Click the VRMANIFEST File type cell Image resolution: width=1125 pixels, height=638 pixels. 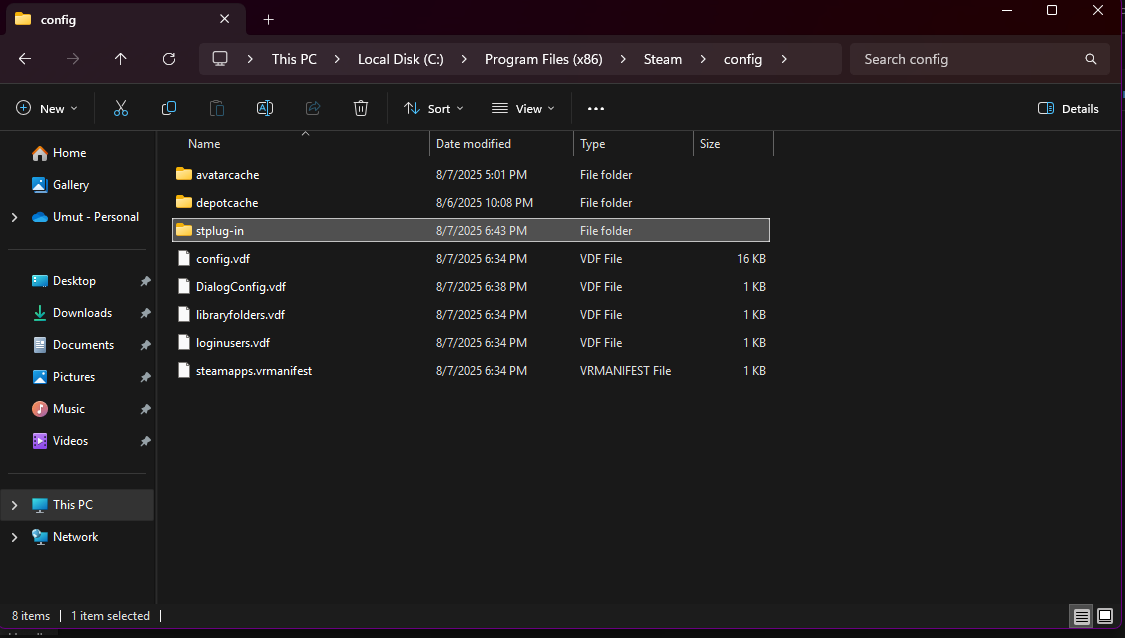click(626, 370)
